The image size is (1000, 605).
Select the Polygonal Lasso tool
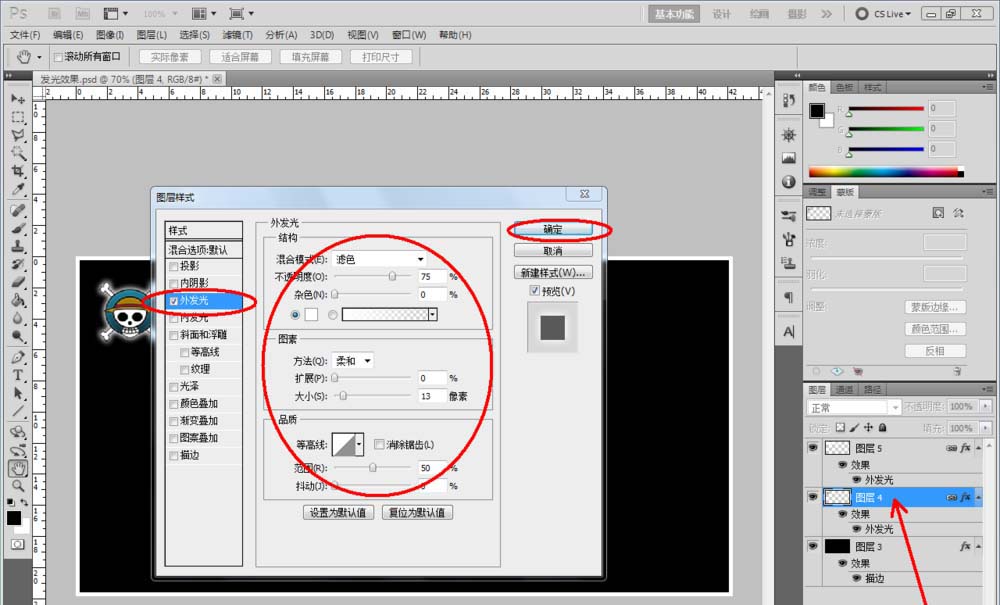tap(18, 135)
